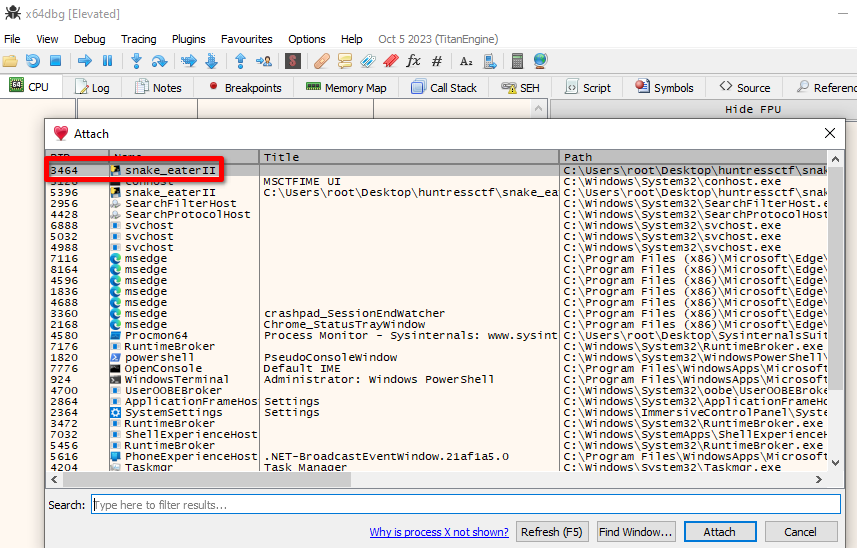Click the Step Into icon
This screenshot has width=857, height=548.
pyautogui.click(x=137, y=61)
